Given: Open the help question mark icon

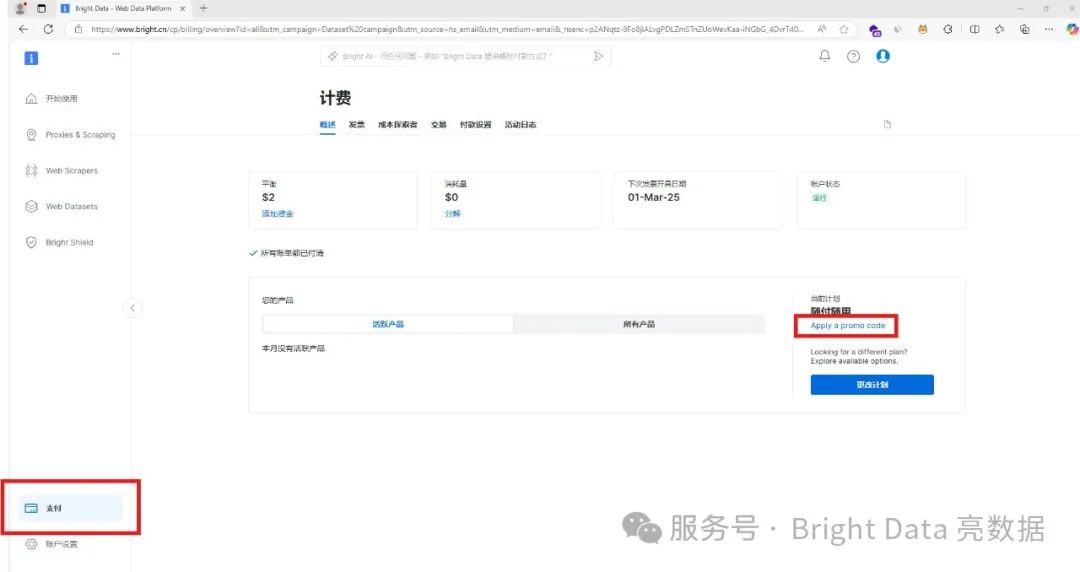Looking at the screenshot, I should click(853, 57).
